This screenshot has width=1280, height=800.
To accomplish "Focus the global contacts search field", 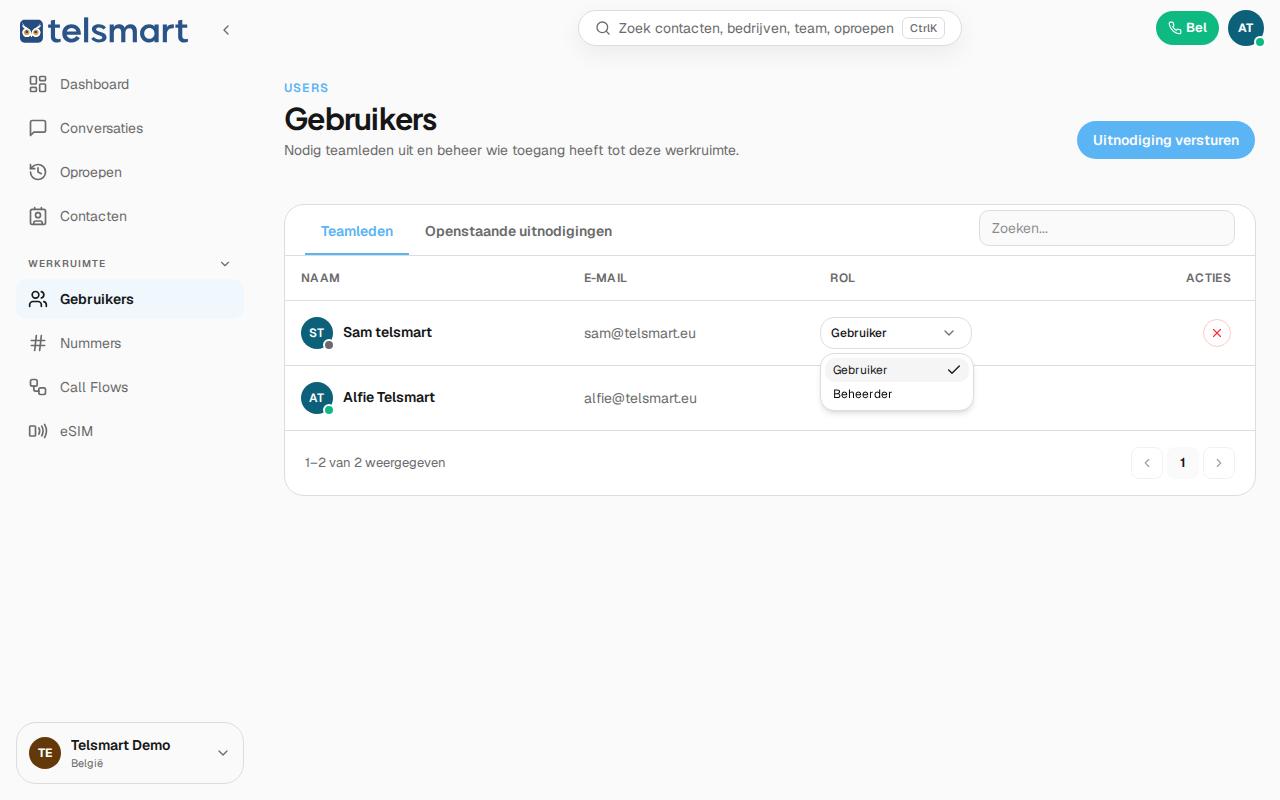I will (x=770, y=28).
